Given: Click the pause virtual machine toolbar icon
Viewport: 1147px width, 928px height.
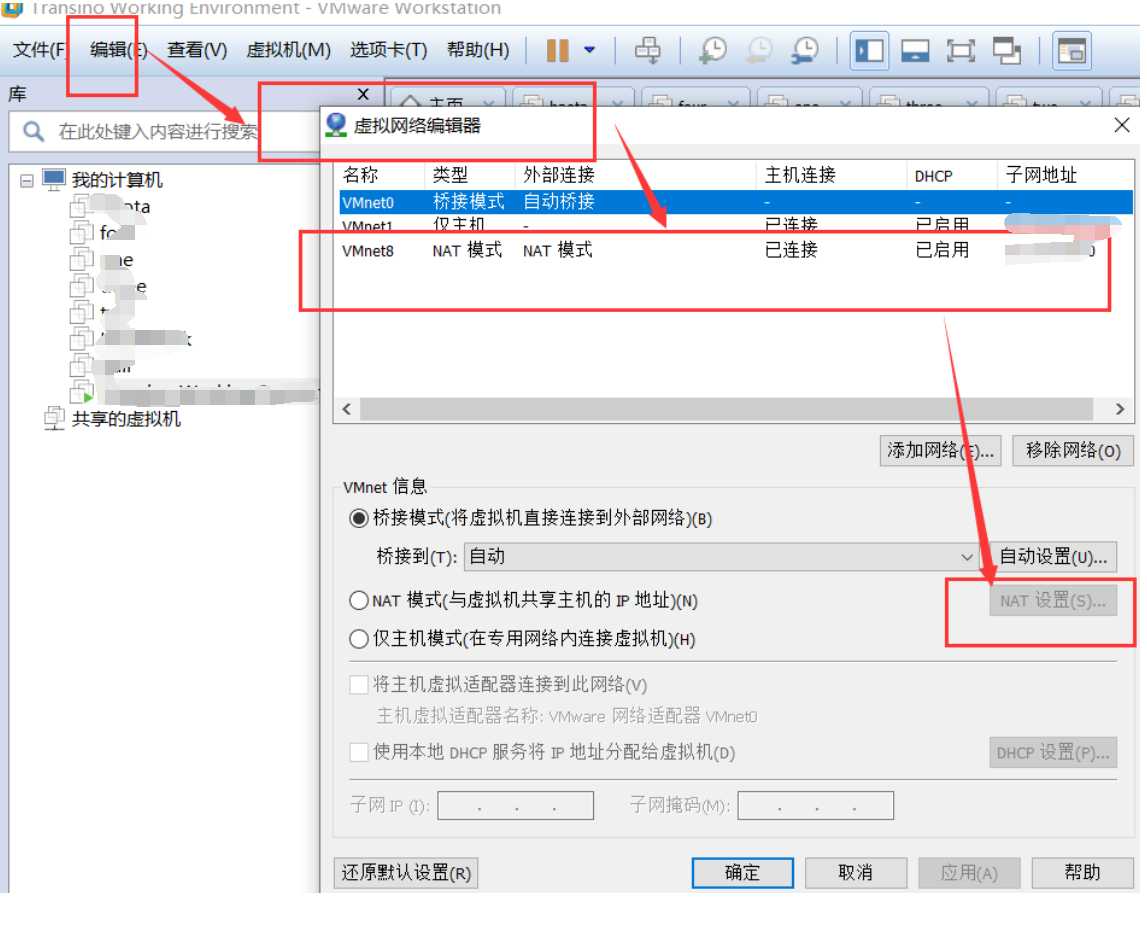Looking at the screenshot, I should [x=557, y=50].
